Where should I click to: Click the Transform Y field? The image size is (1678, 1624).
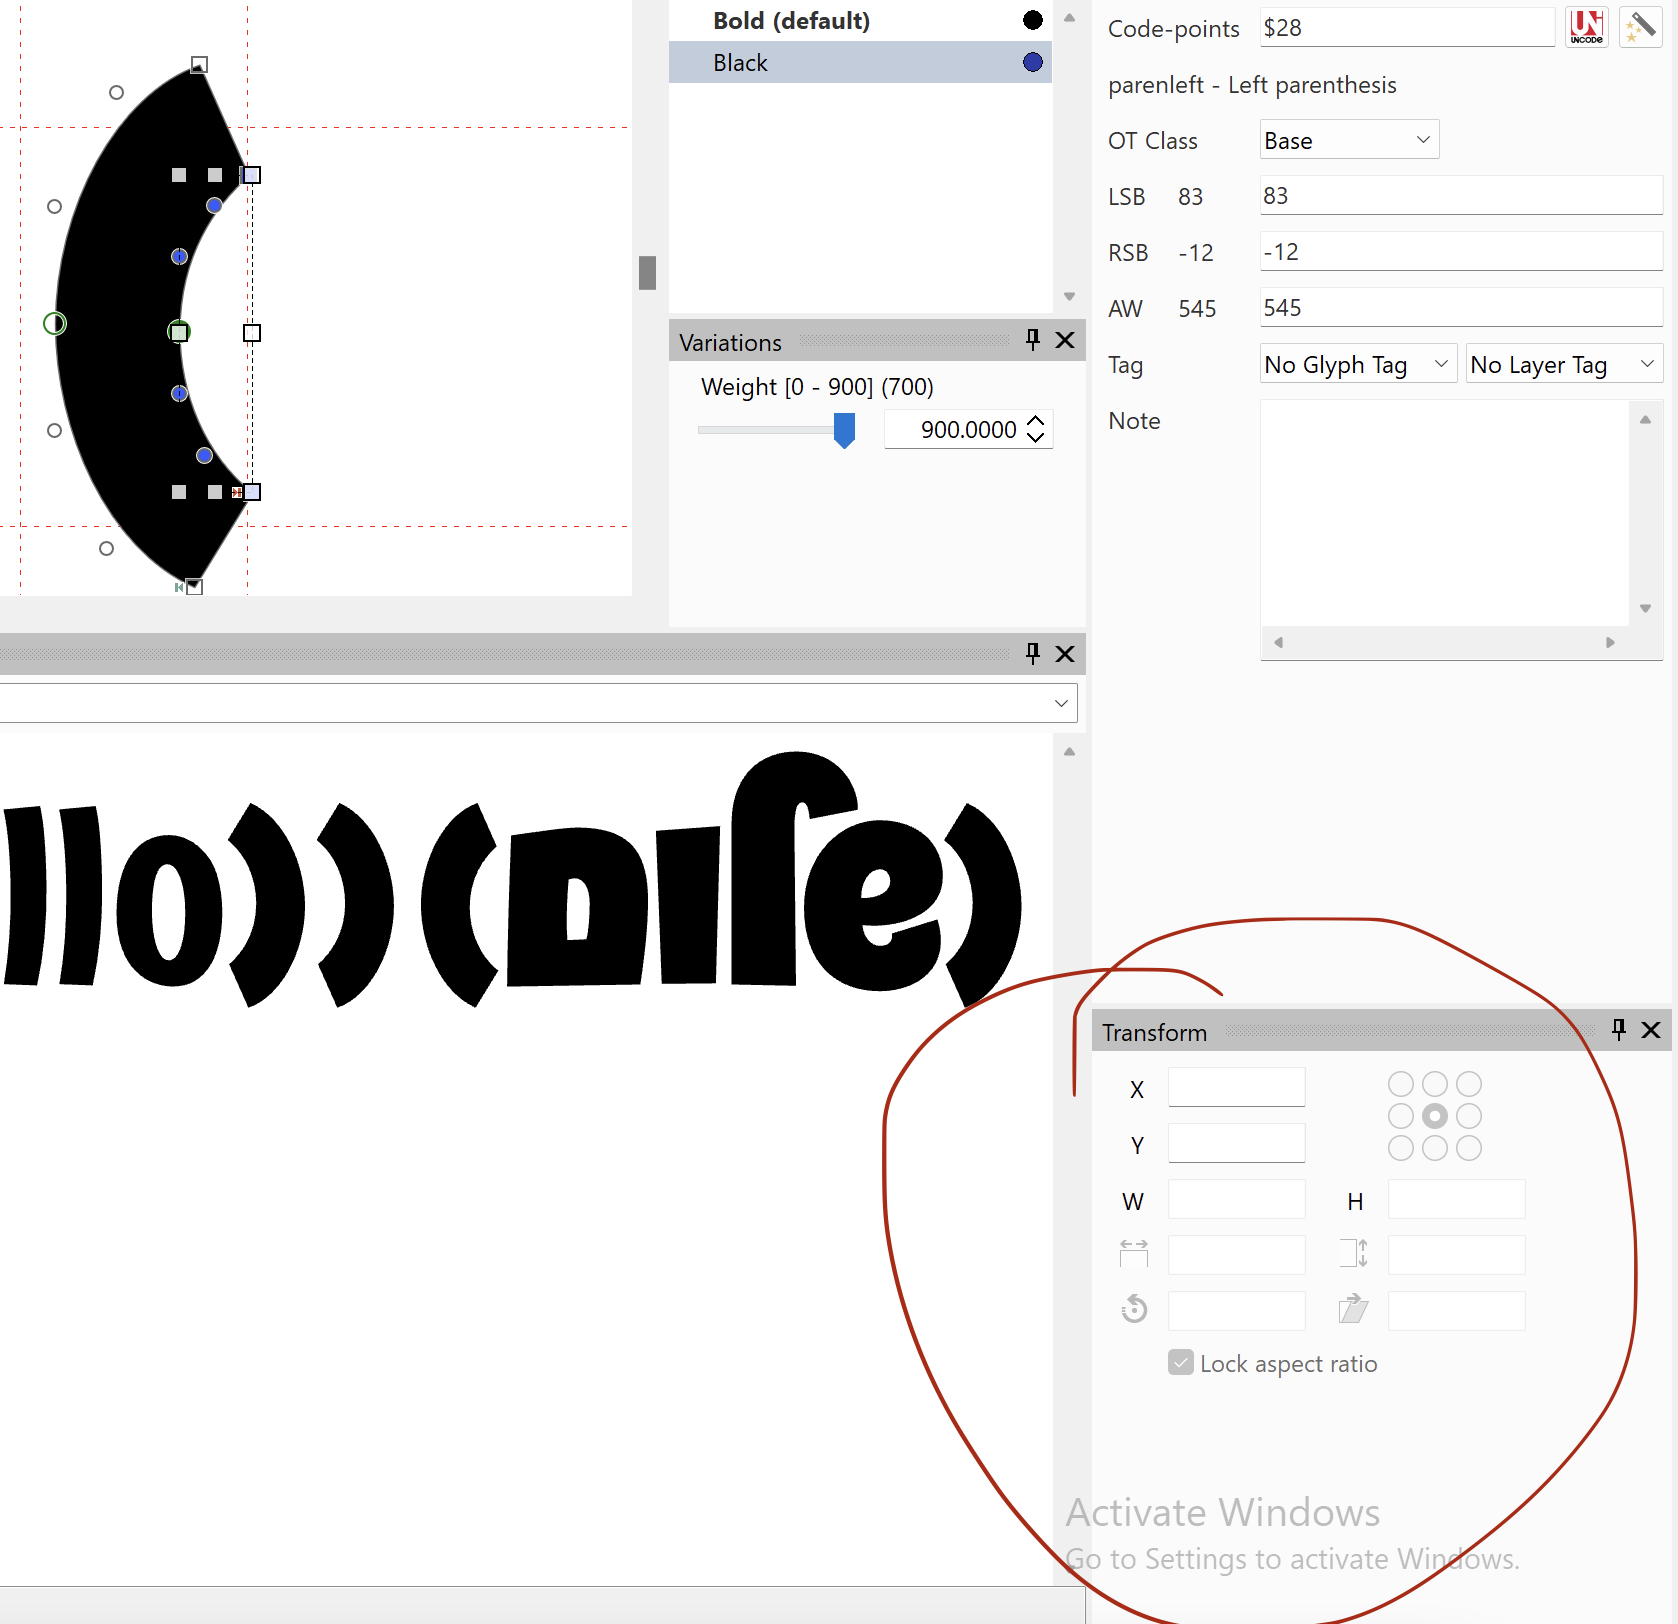click(x=1236, y=1143)
